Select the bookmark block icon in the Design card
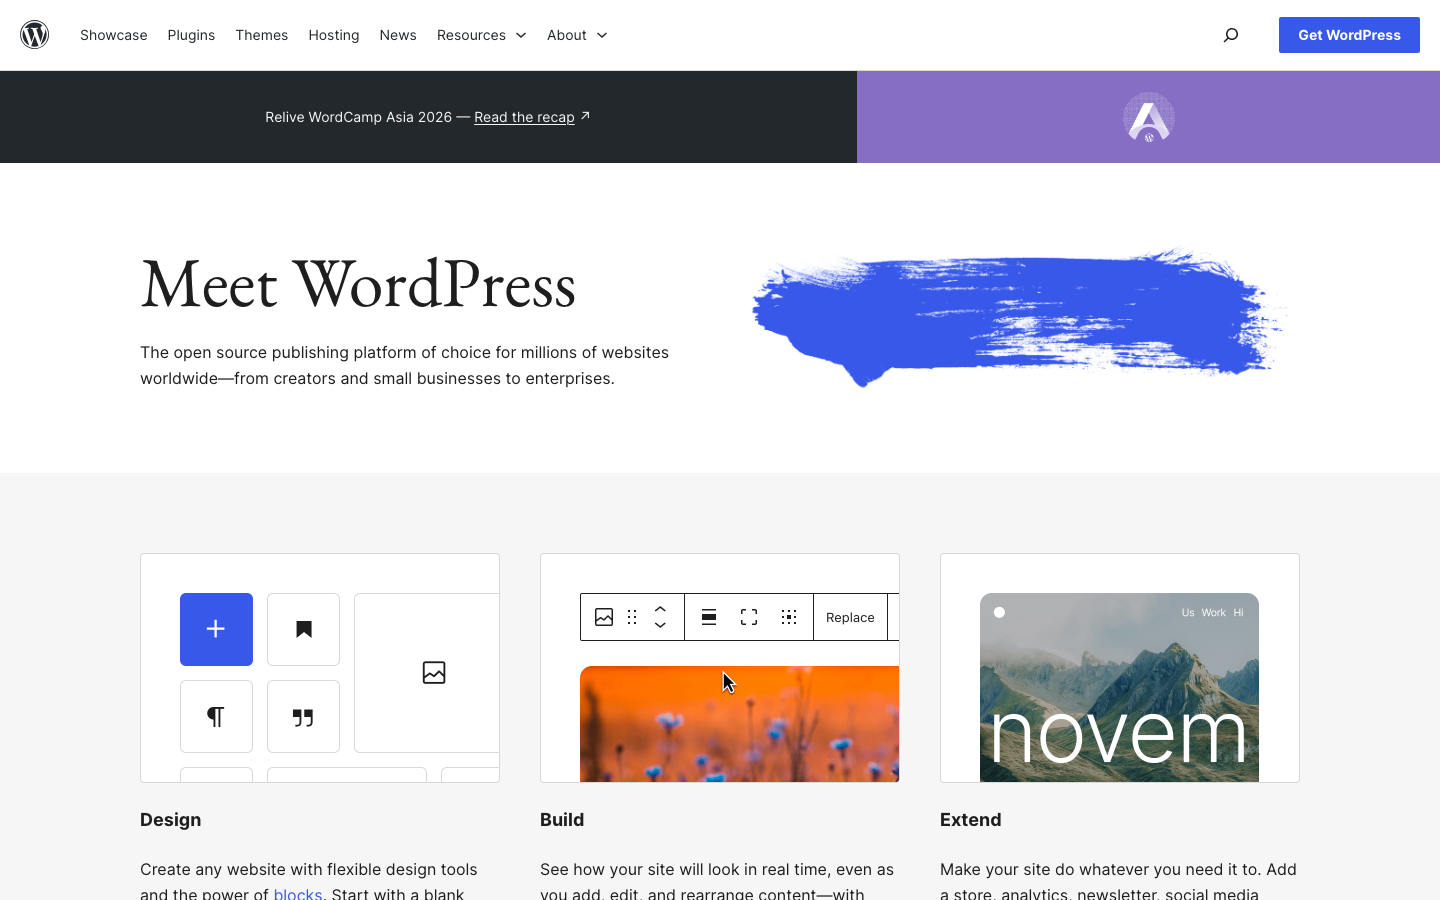 303,629
